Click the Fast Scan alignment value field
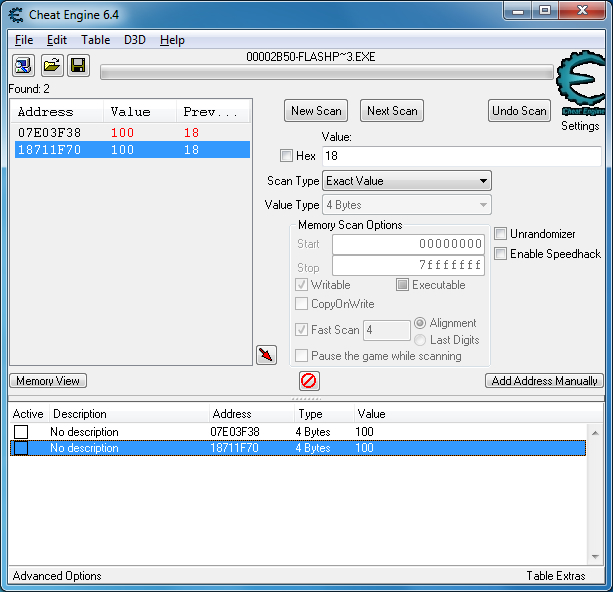Viewport: 613px width, 592px height. [x=387, y=330]
